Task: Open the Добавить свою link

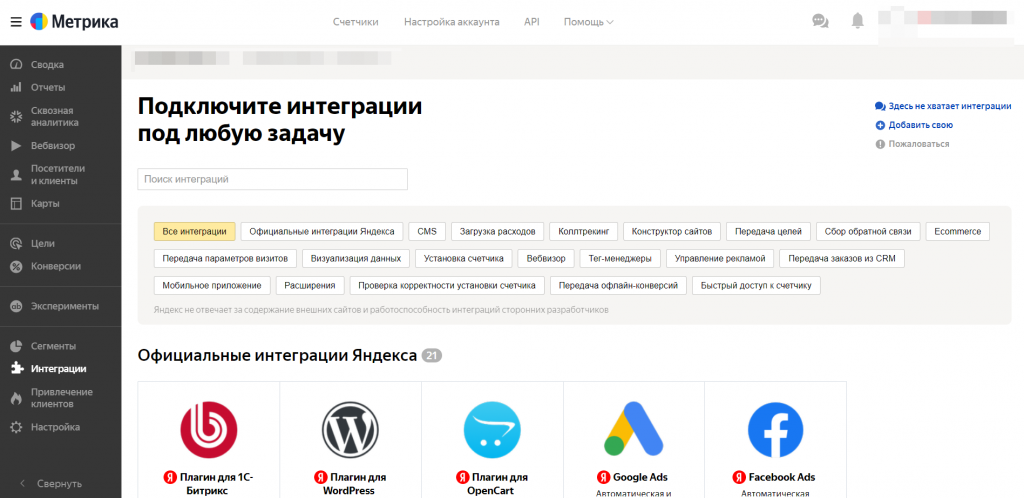Action: [x=920, y=125]
